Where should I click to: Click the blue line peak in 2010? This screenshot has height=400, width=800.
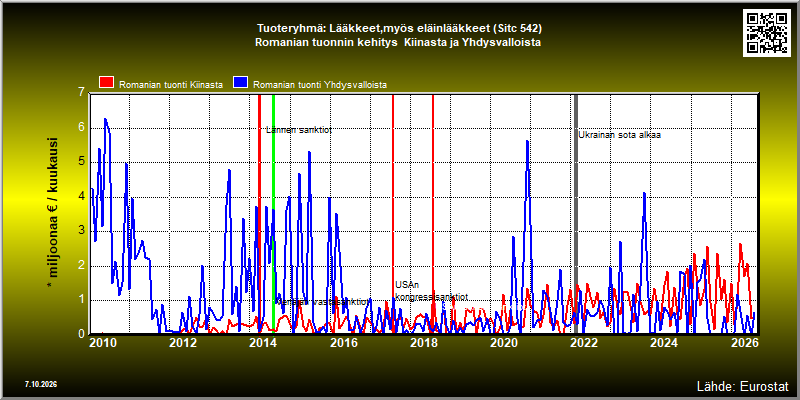[x=105, y=119]
